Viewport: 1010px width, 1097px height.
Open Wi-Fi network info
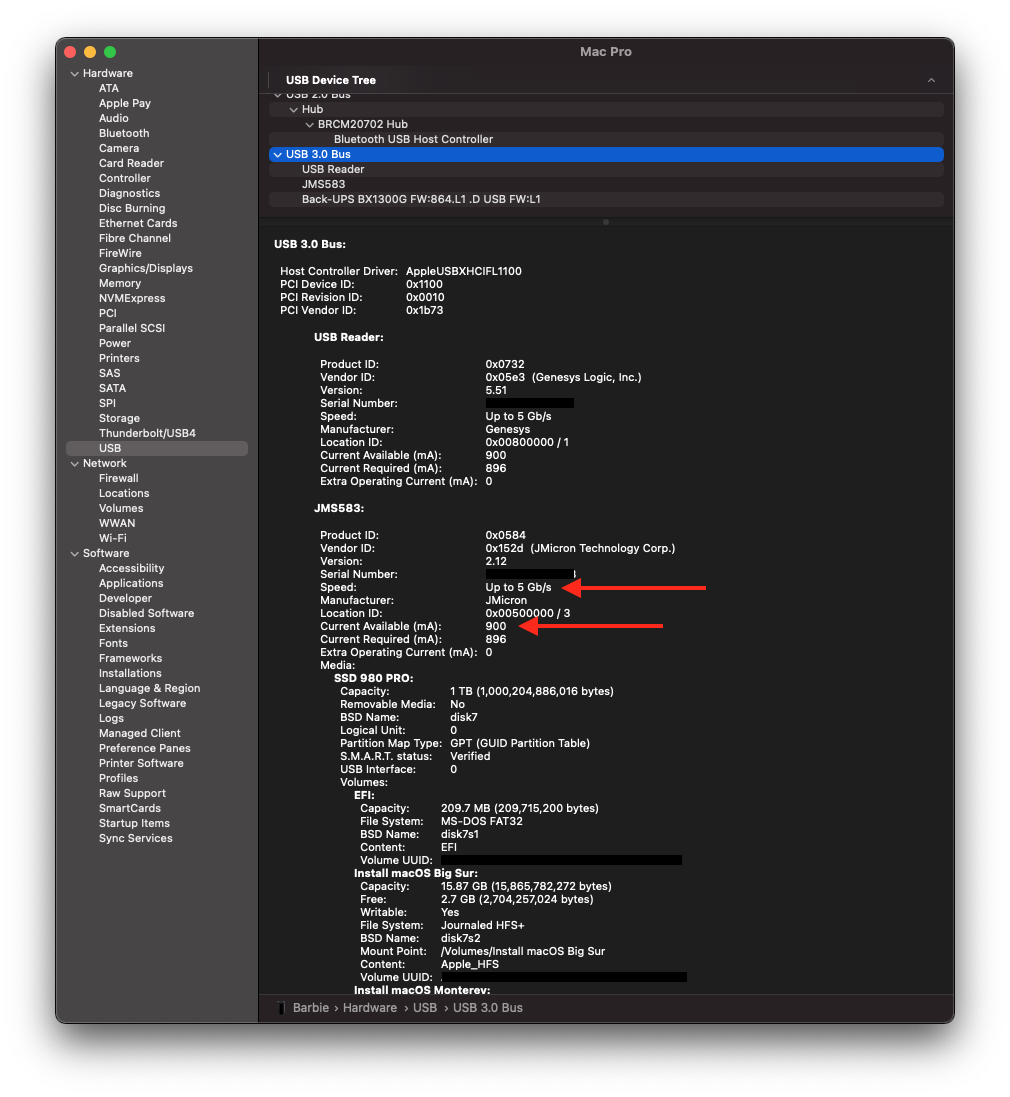[x=113, y=539]
